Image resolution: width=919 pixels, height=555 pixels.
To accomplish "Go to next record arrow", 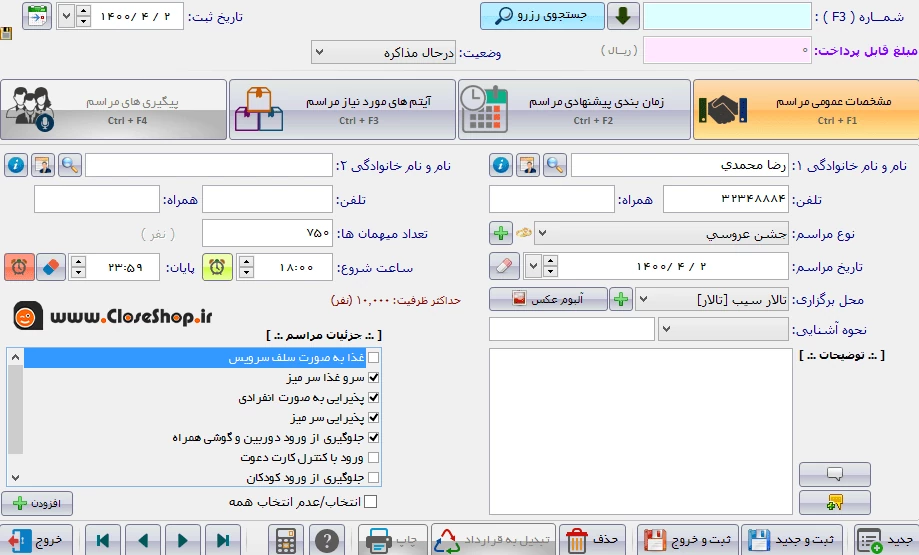I will coord(183,540).
